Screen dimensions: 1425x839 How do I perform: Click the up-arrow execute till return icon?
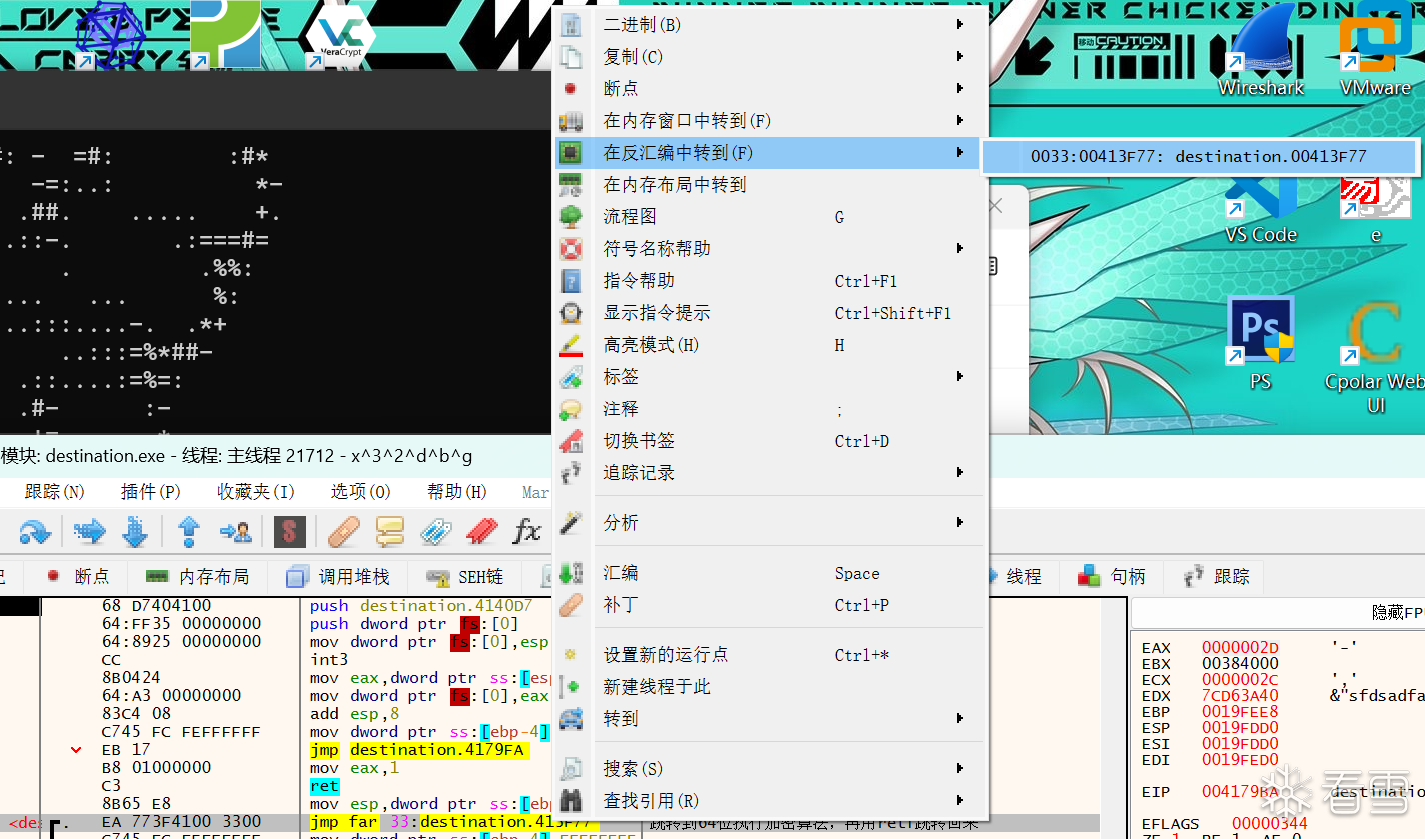[x=189, y=531]
